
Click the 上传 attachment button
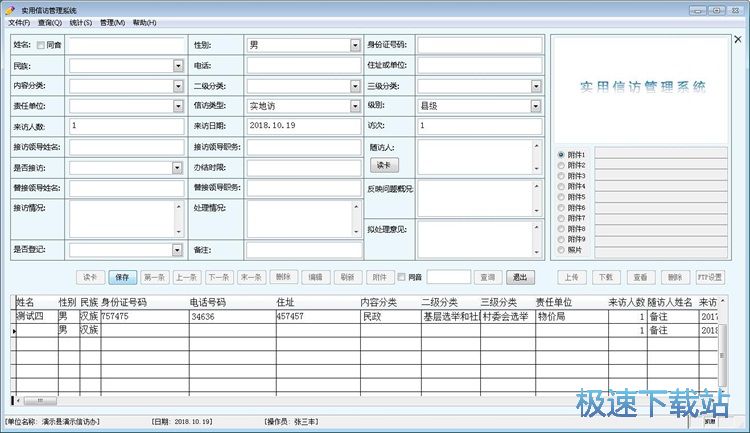coord(572,277)
